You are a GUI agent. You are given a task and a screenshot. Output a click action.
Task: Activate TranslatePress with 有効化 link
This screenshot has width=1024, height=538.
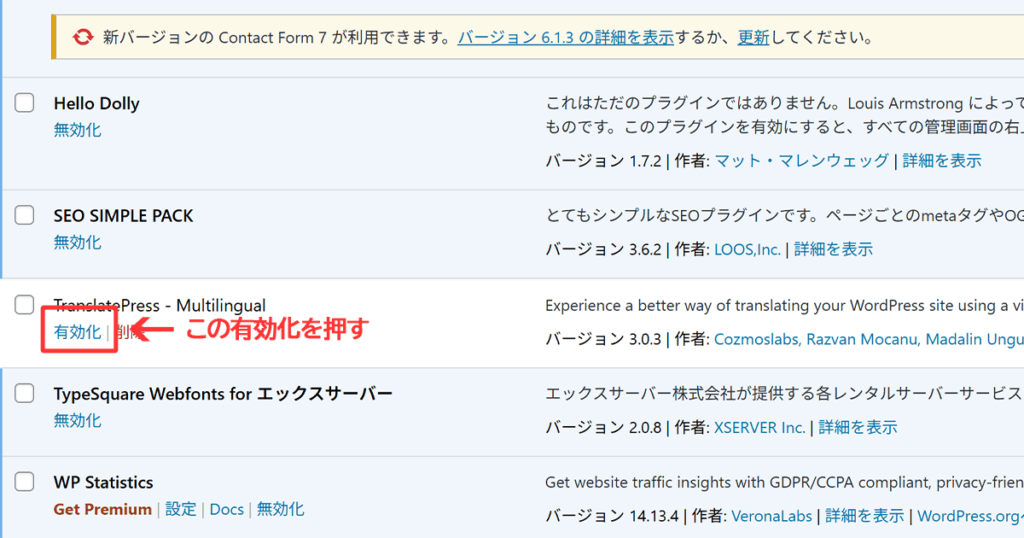click(x=77, y=332)
